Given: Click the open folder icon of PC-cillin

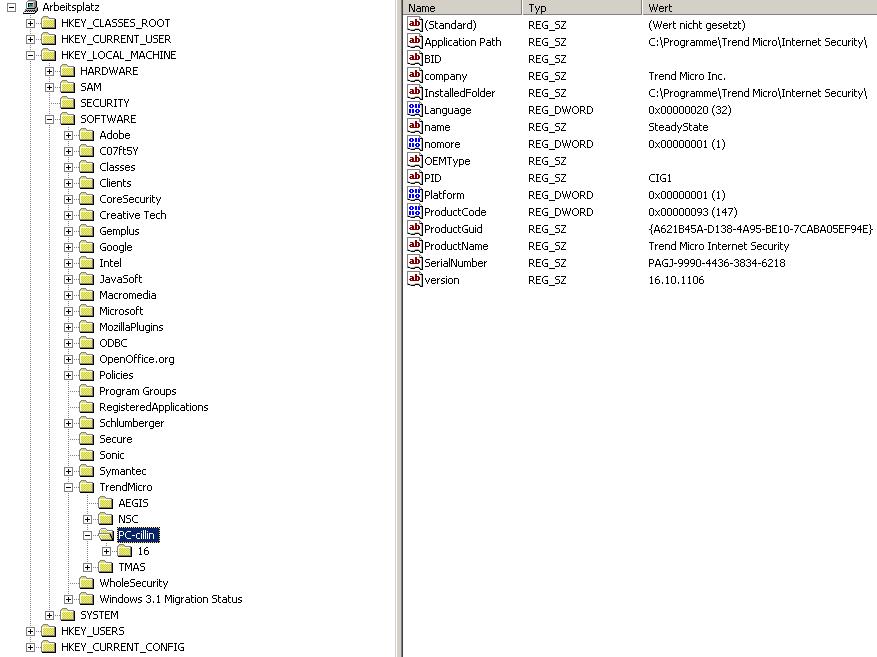Looking at the screenshot, I should [x=106, y=536].
